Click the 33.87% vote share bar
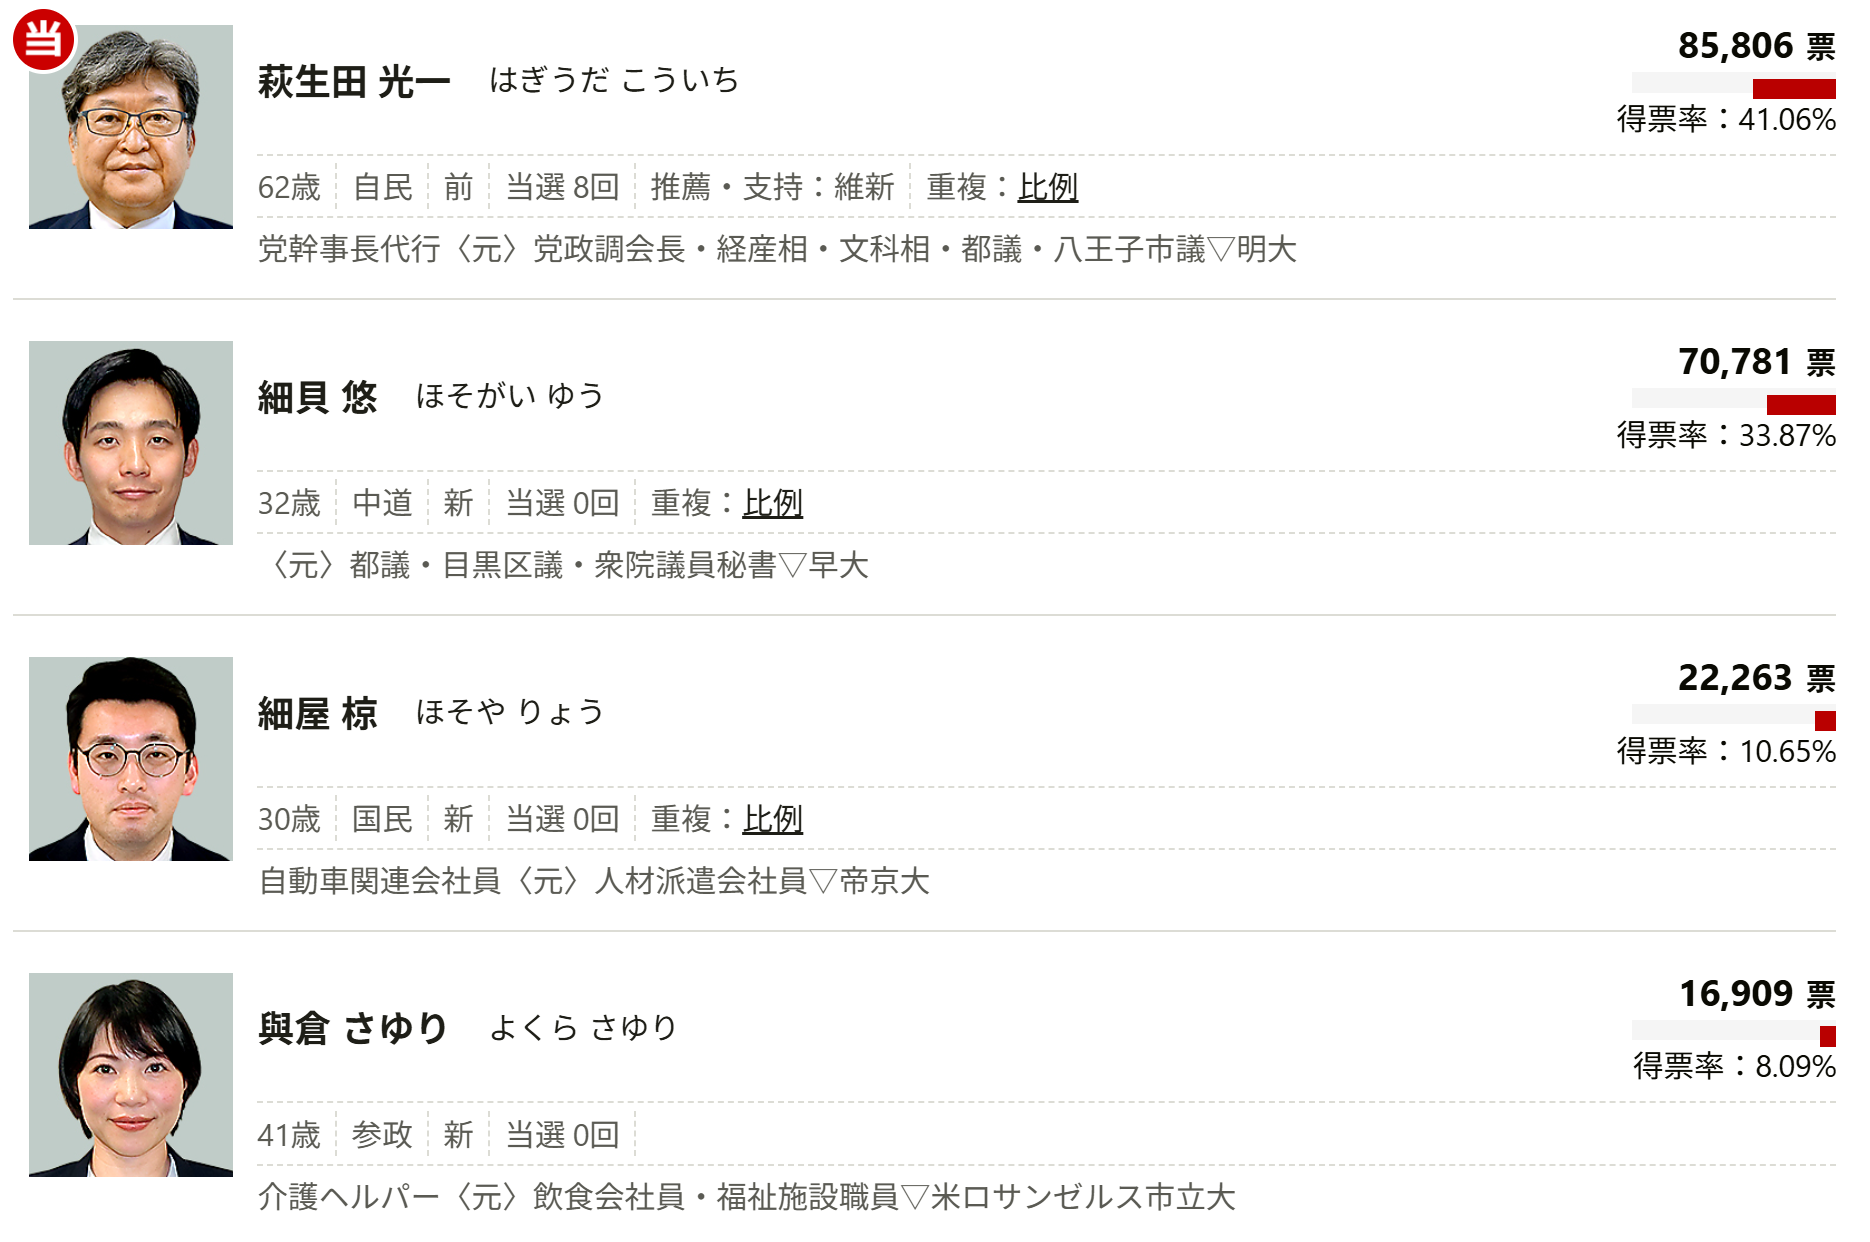Screen dimensions: 1870x1242 1734,404
